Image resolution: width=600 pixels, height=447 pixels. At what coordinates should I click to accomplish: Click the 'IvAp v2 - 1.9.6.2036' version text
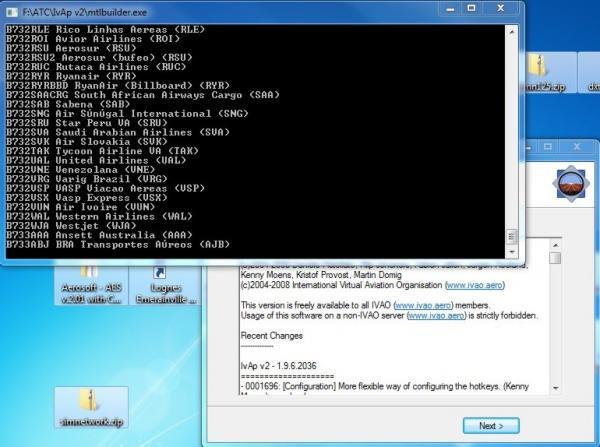(x=279, y=365)
